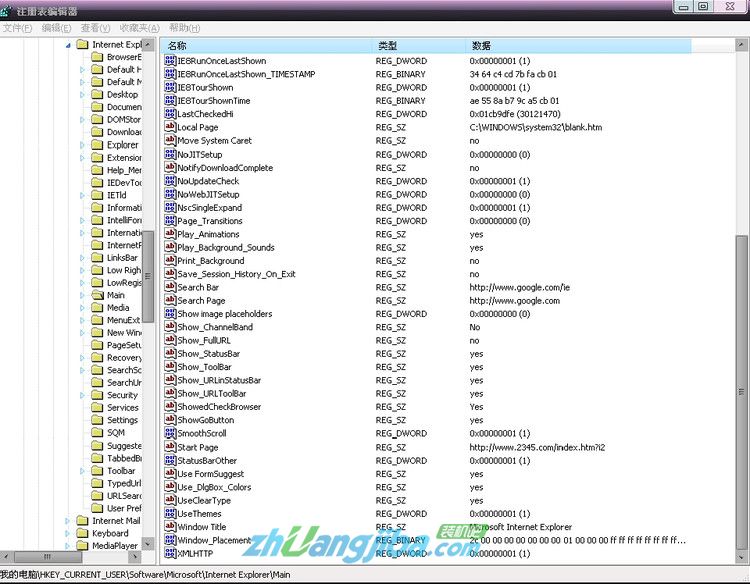Open the 文件(F) menu

click(17, 28)
